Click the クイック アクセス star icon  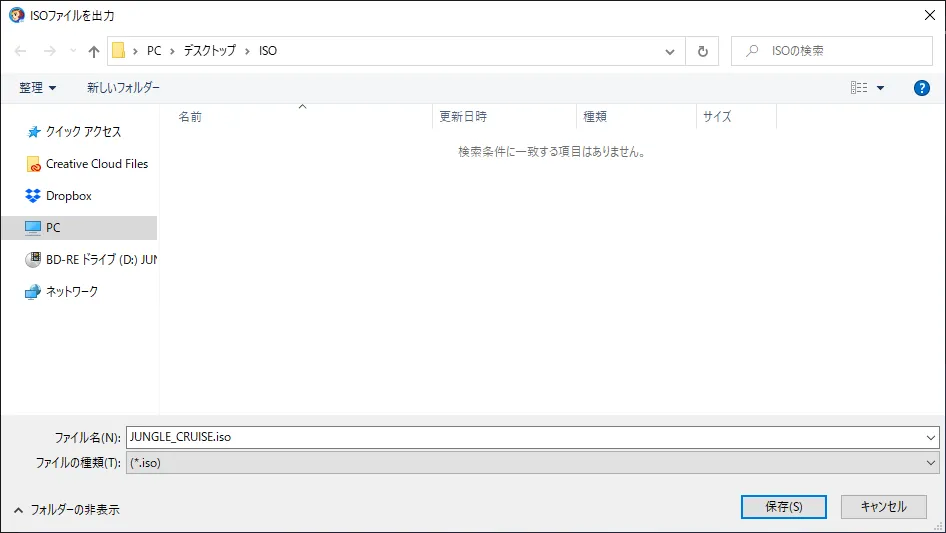[34, 132]
